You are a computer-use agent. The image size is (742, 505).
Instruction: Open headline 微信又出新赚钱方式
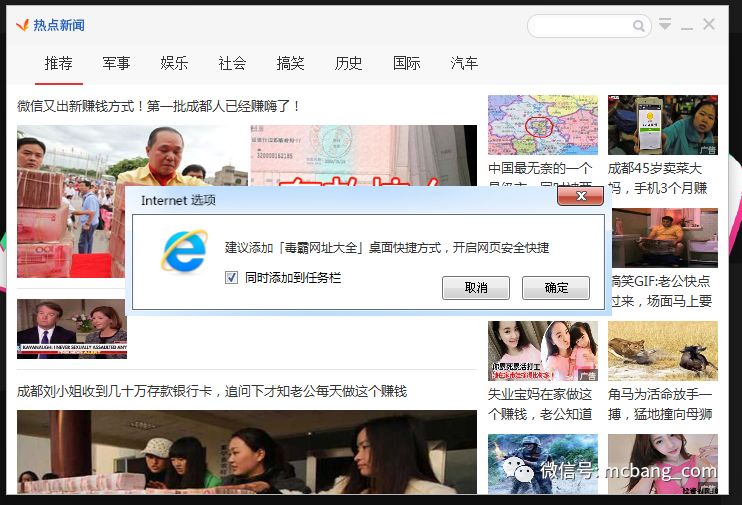(x=159, y=106)
